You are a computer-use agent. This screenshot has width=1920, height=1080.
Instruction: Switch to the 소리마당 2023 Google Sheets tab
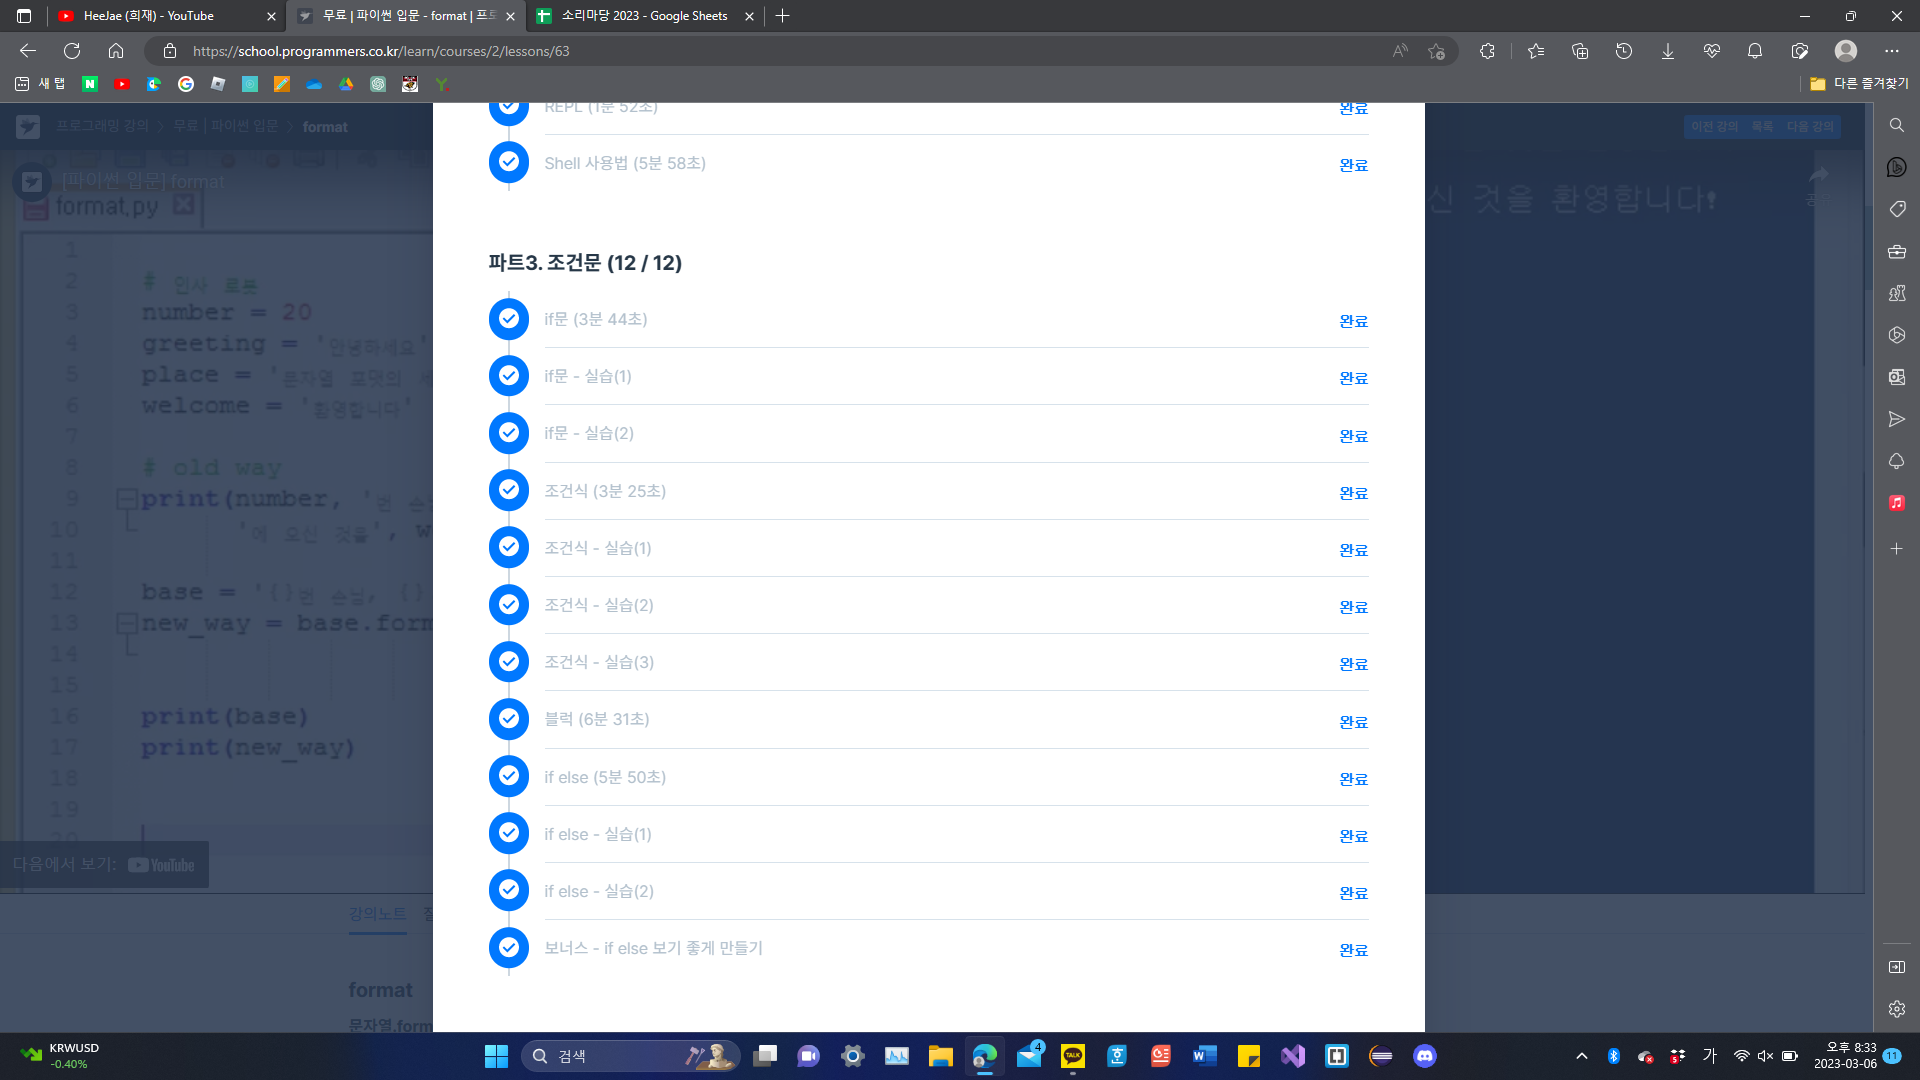tap(643, 16)
